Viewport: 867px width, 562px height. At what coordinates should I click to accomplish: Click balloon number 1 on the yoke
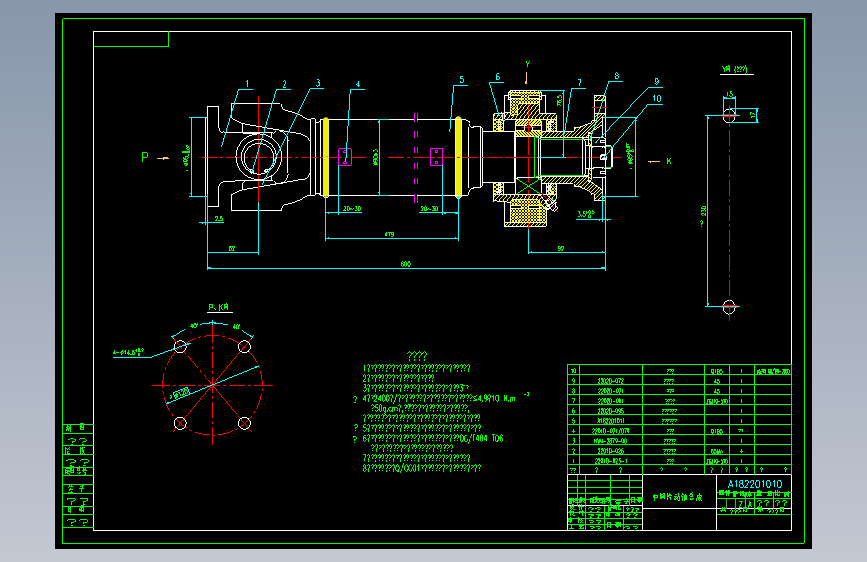tap(247, 84)
